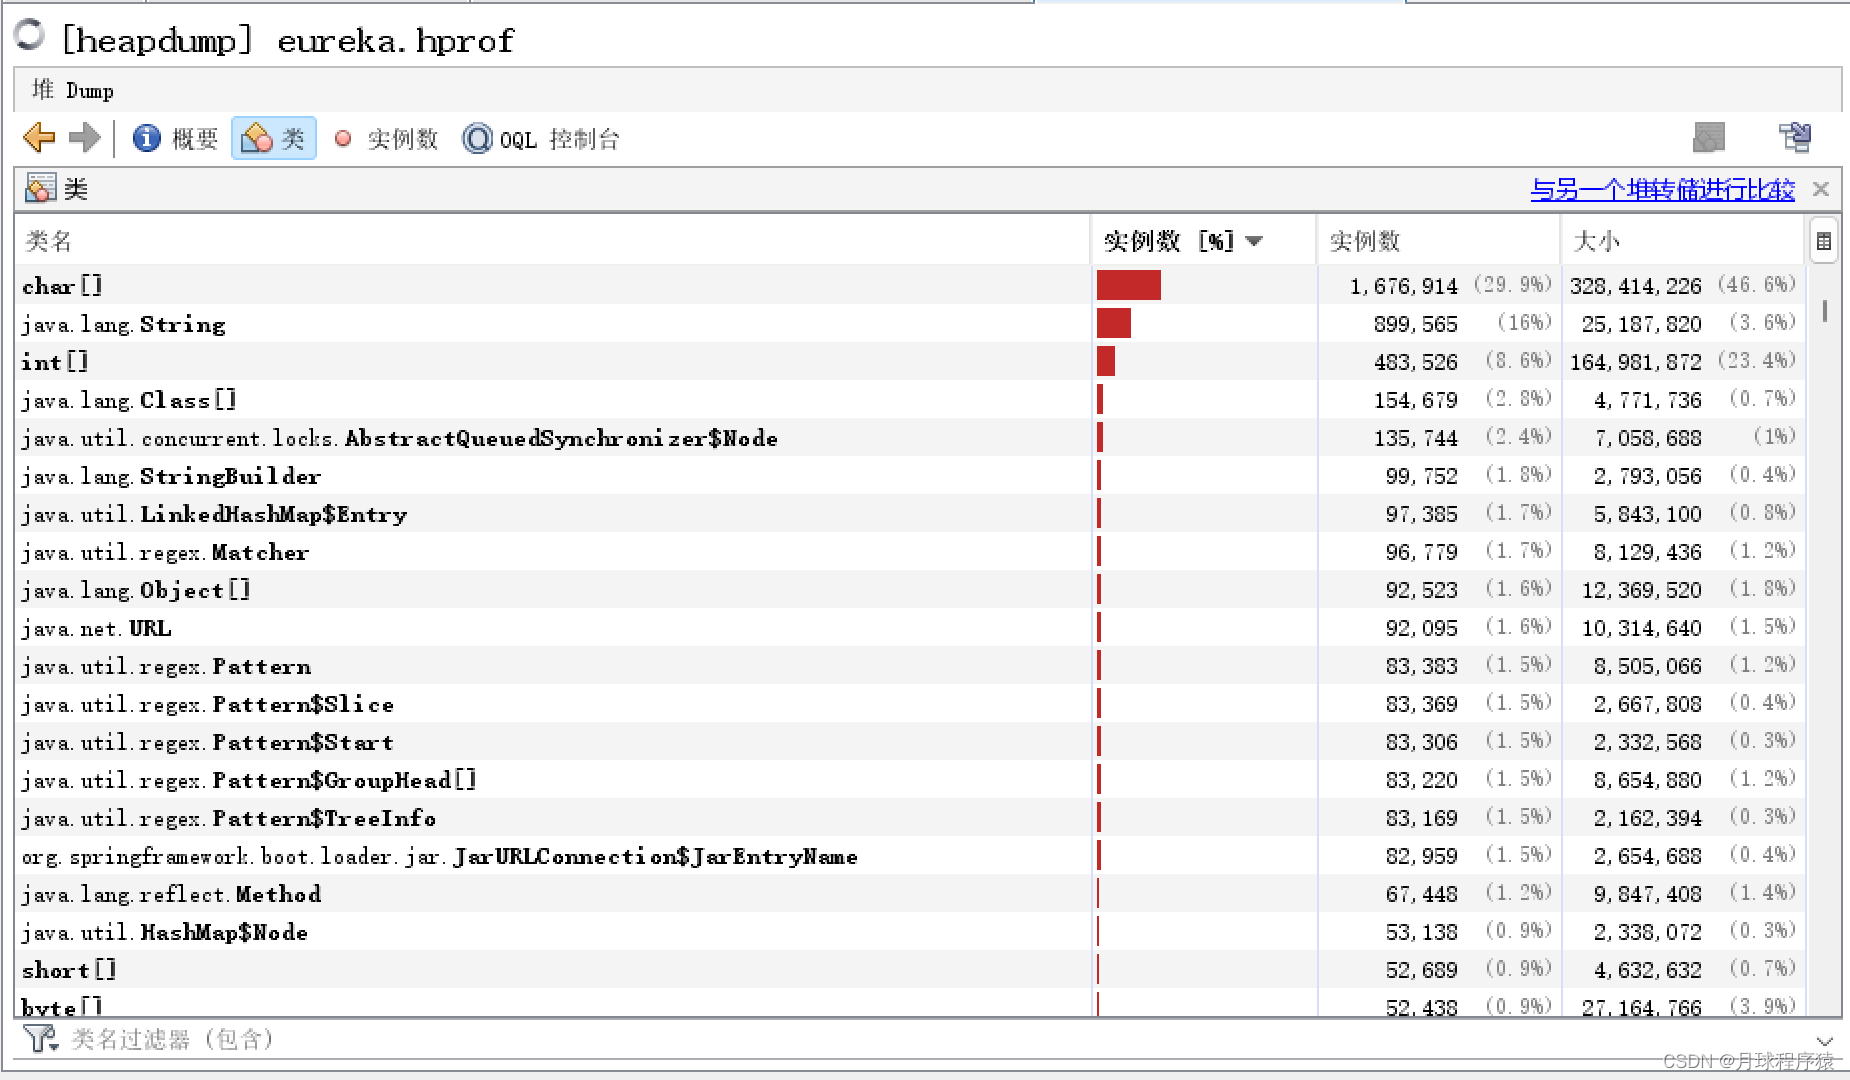Image resolution: width=1850 pixels, height=1080 pixels.
Task: Click the gray snapshot icon in the toolbar
Action: [x=1709, y=138]
